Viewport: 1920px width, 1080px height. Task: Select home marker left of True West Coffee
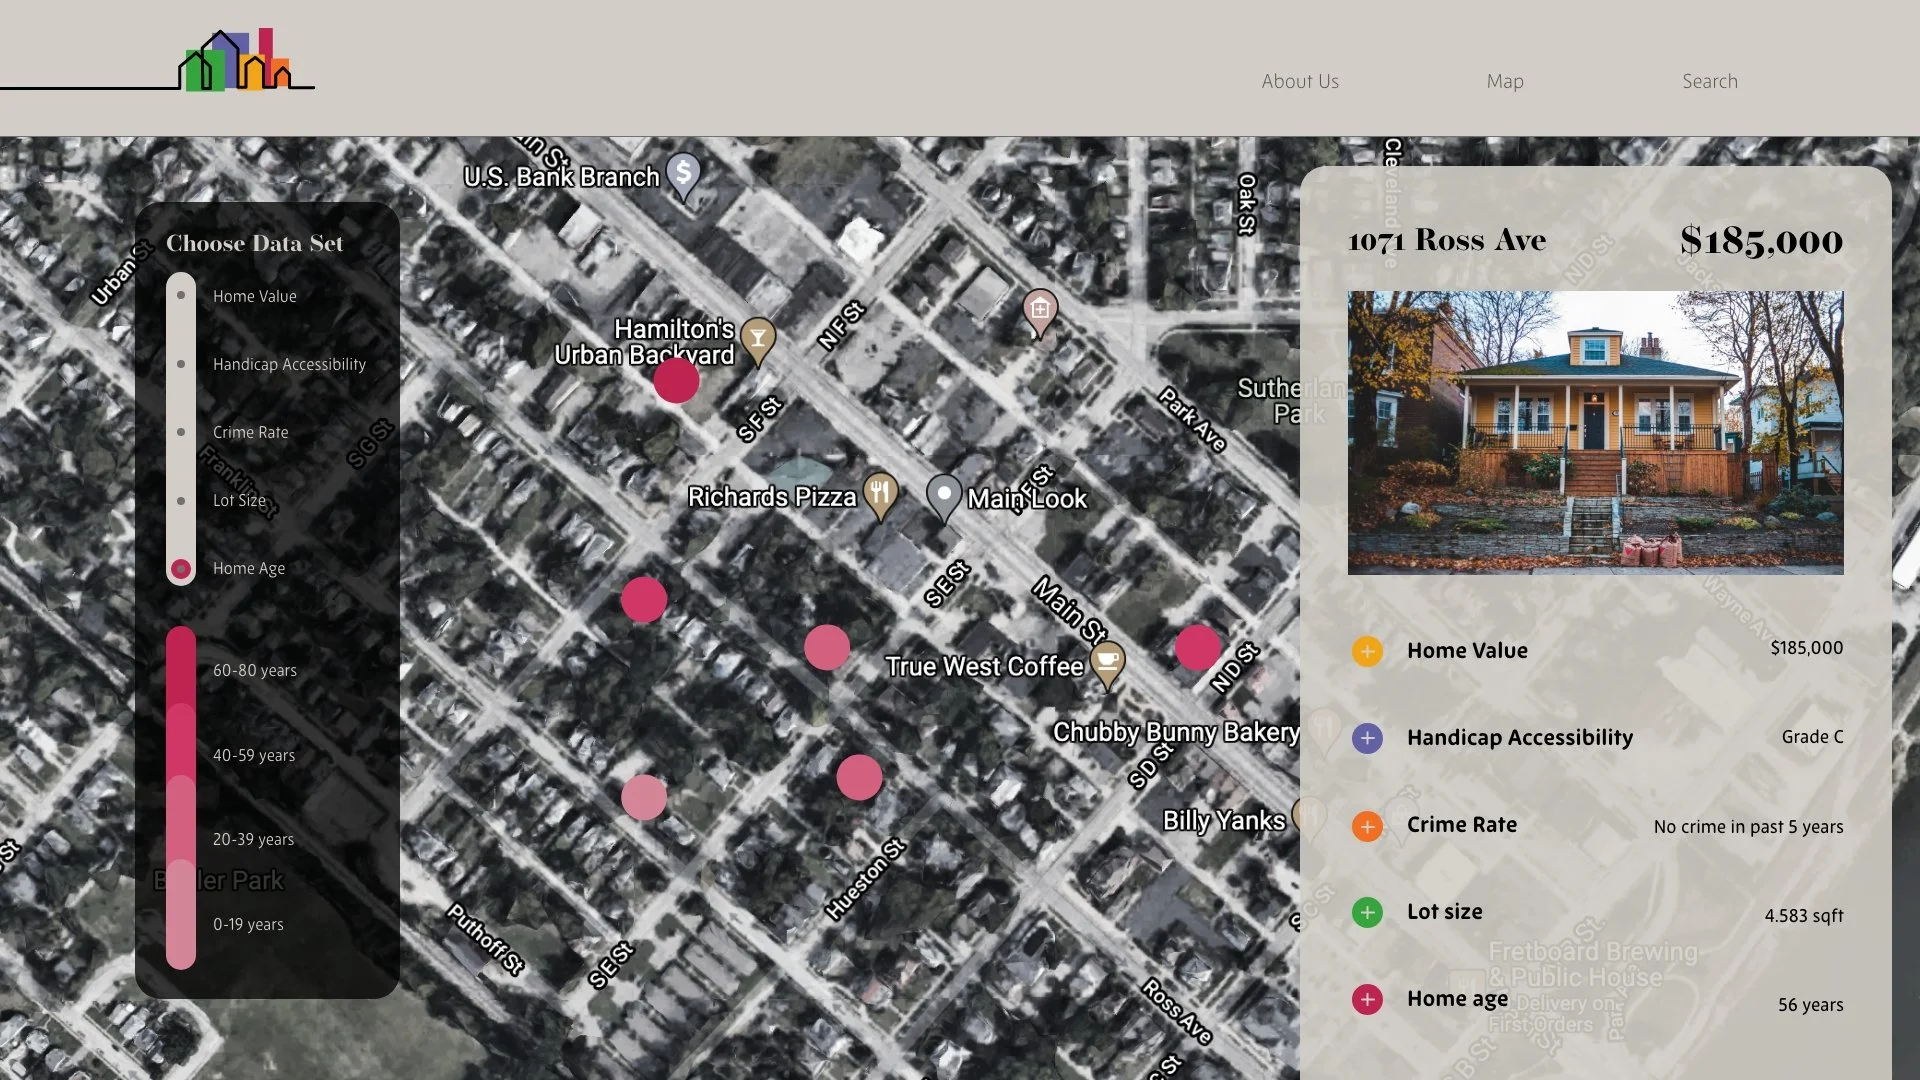[827, 647]
